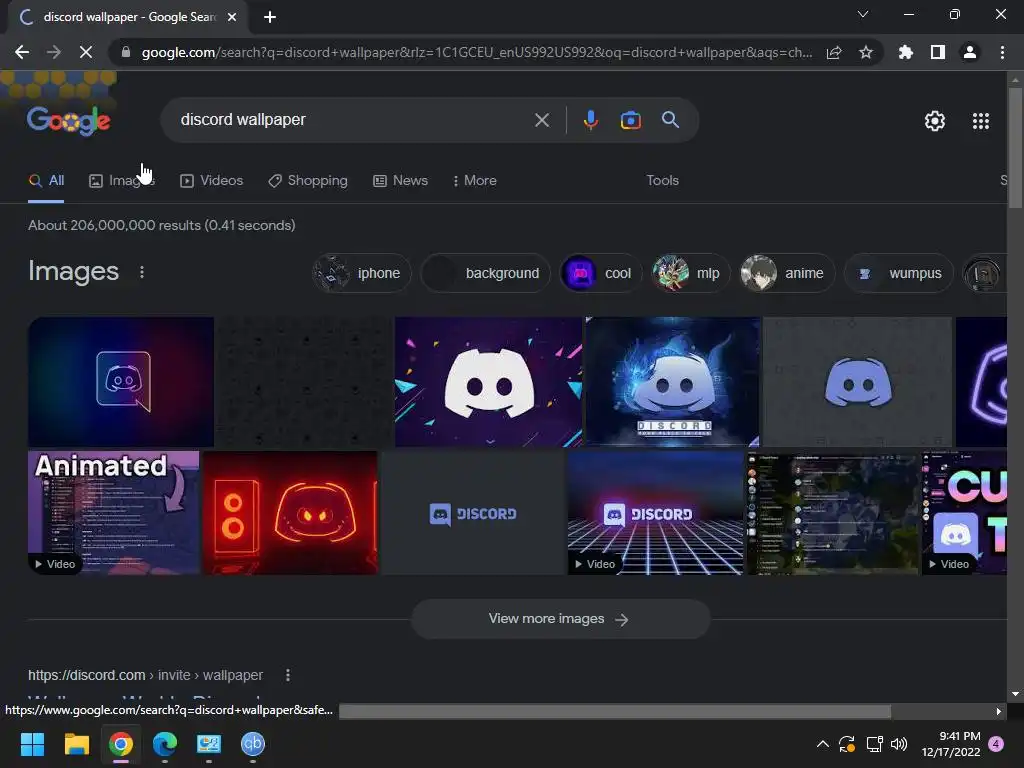Click the vertical scrollbar down arrow
The image size is (1024, 768).
1015,694
